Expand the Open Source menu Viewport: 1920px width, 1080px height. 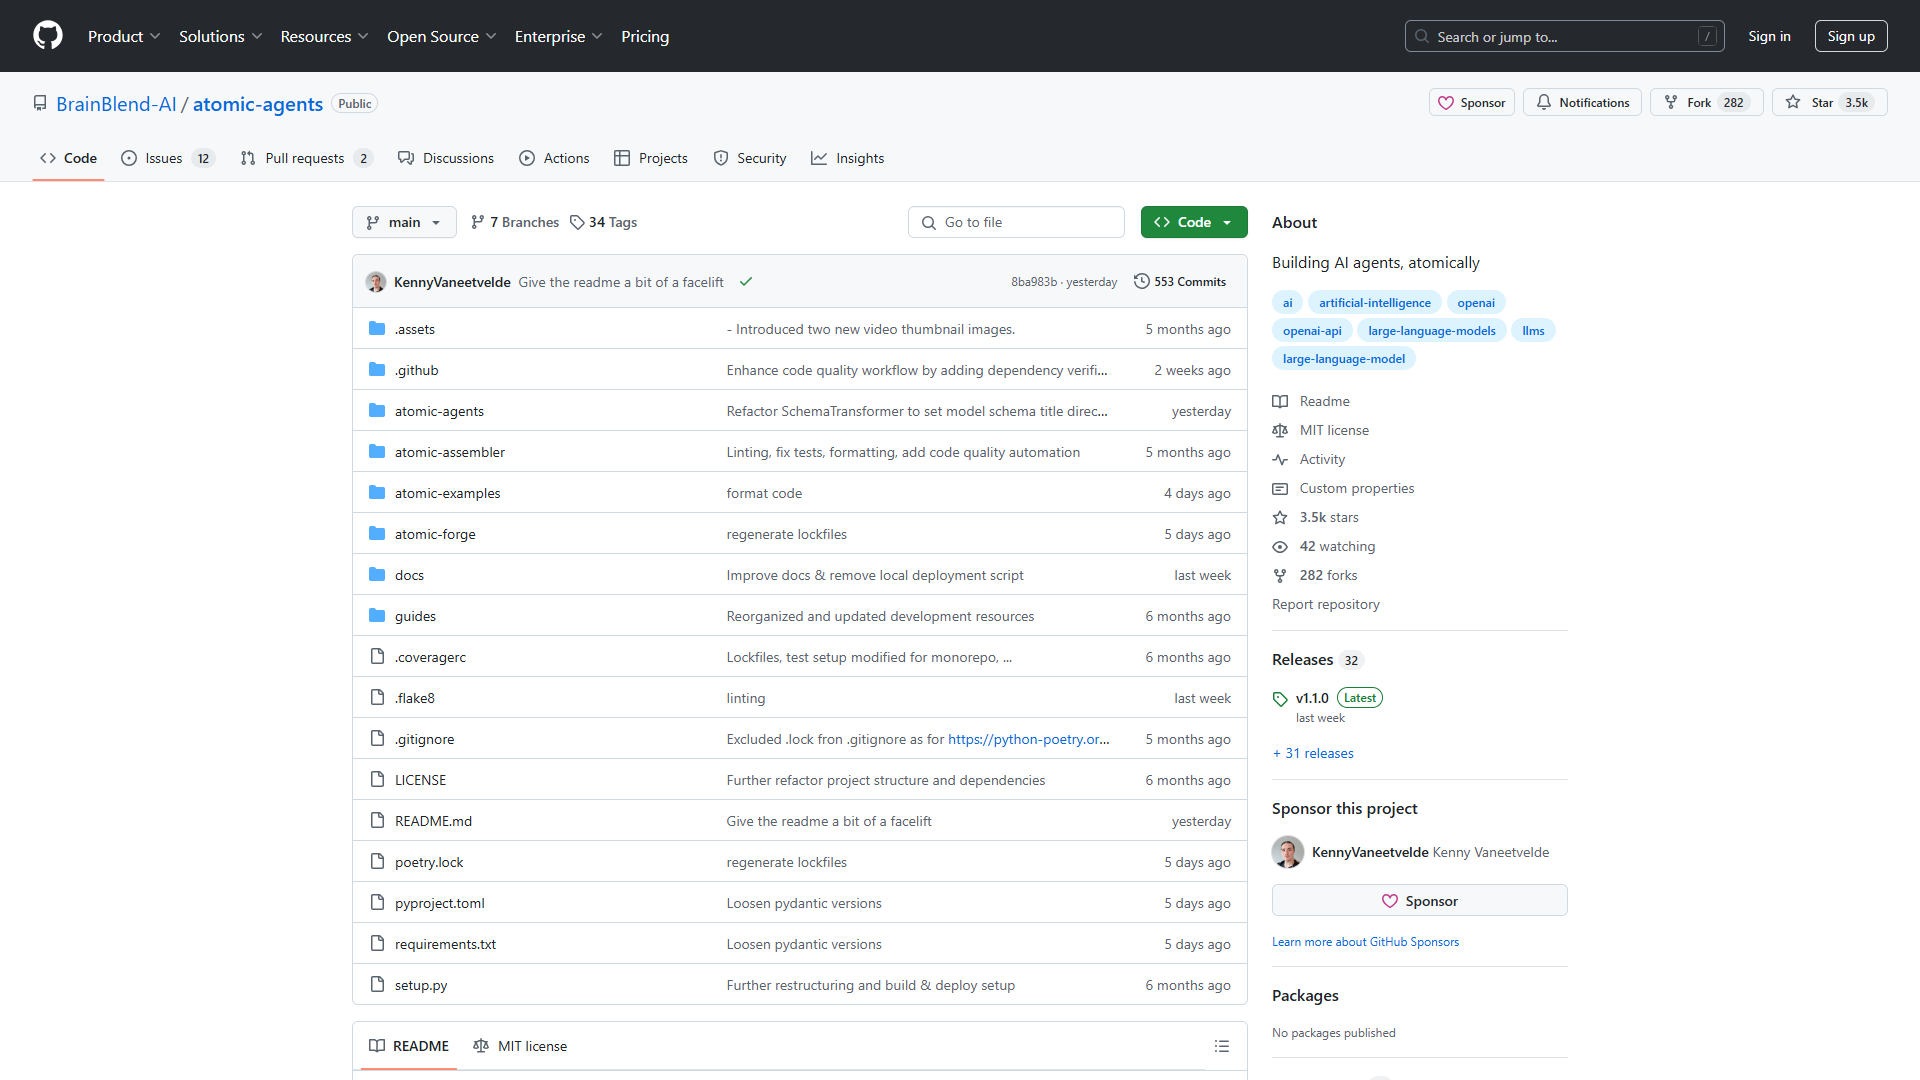pyautogui.click(x=441, y=36)
